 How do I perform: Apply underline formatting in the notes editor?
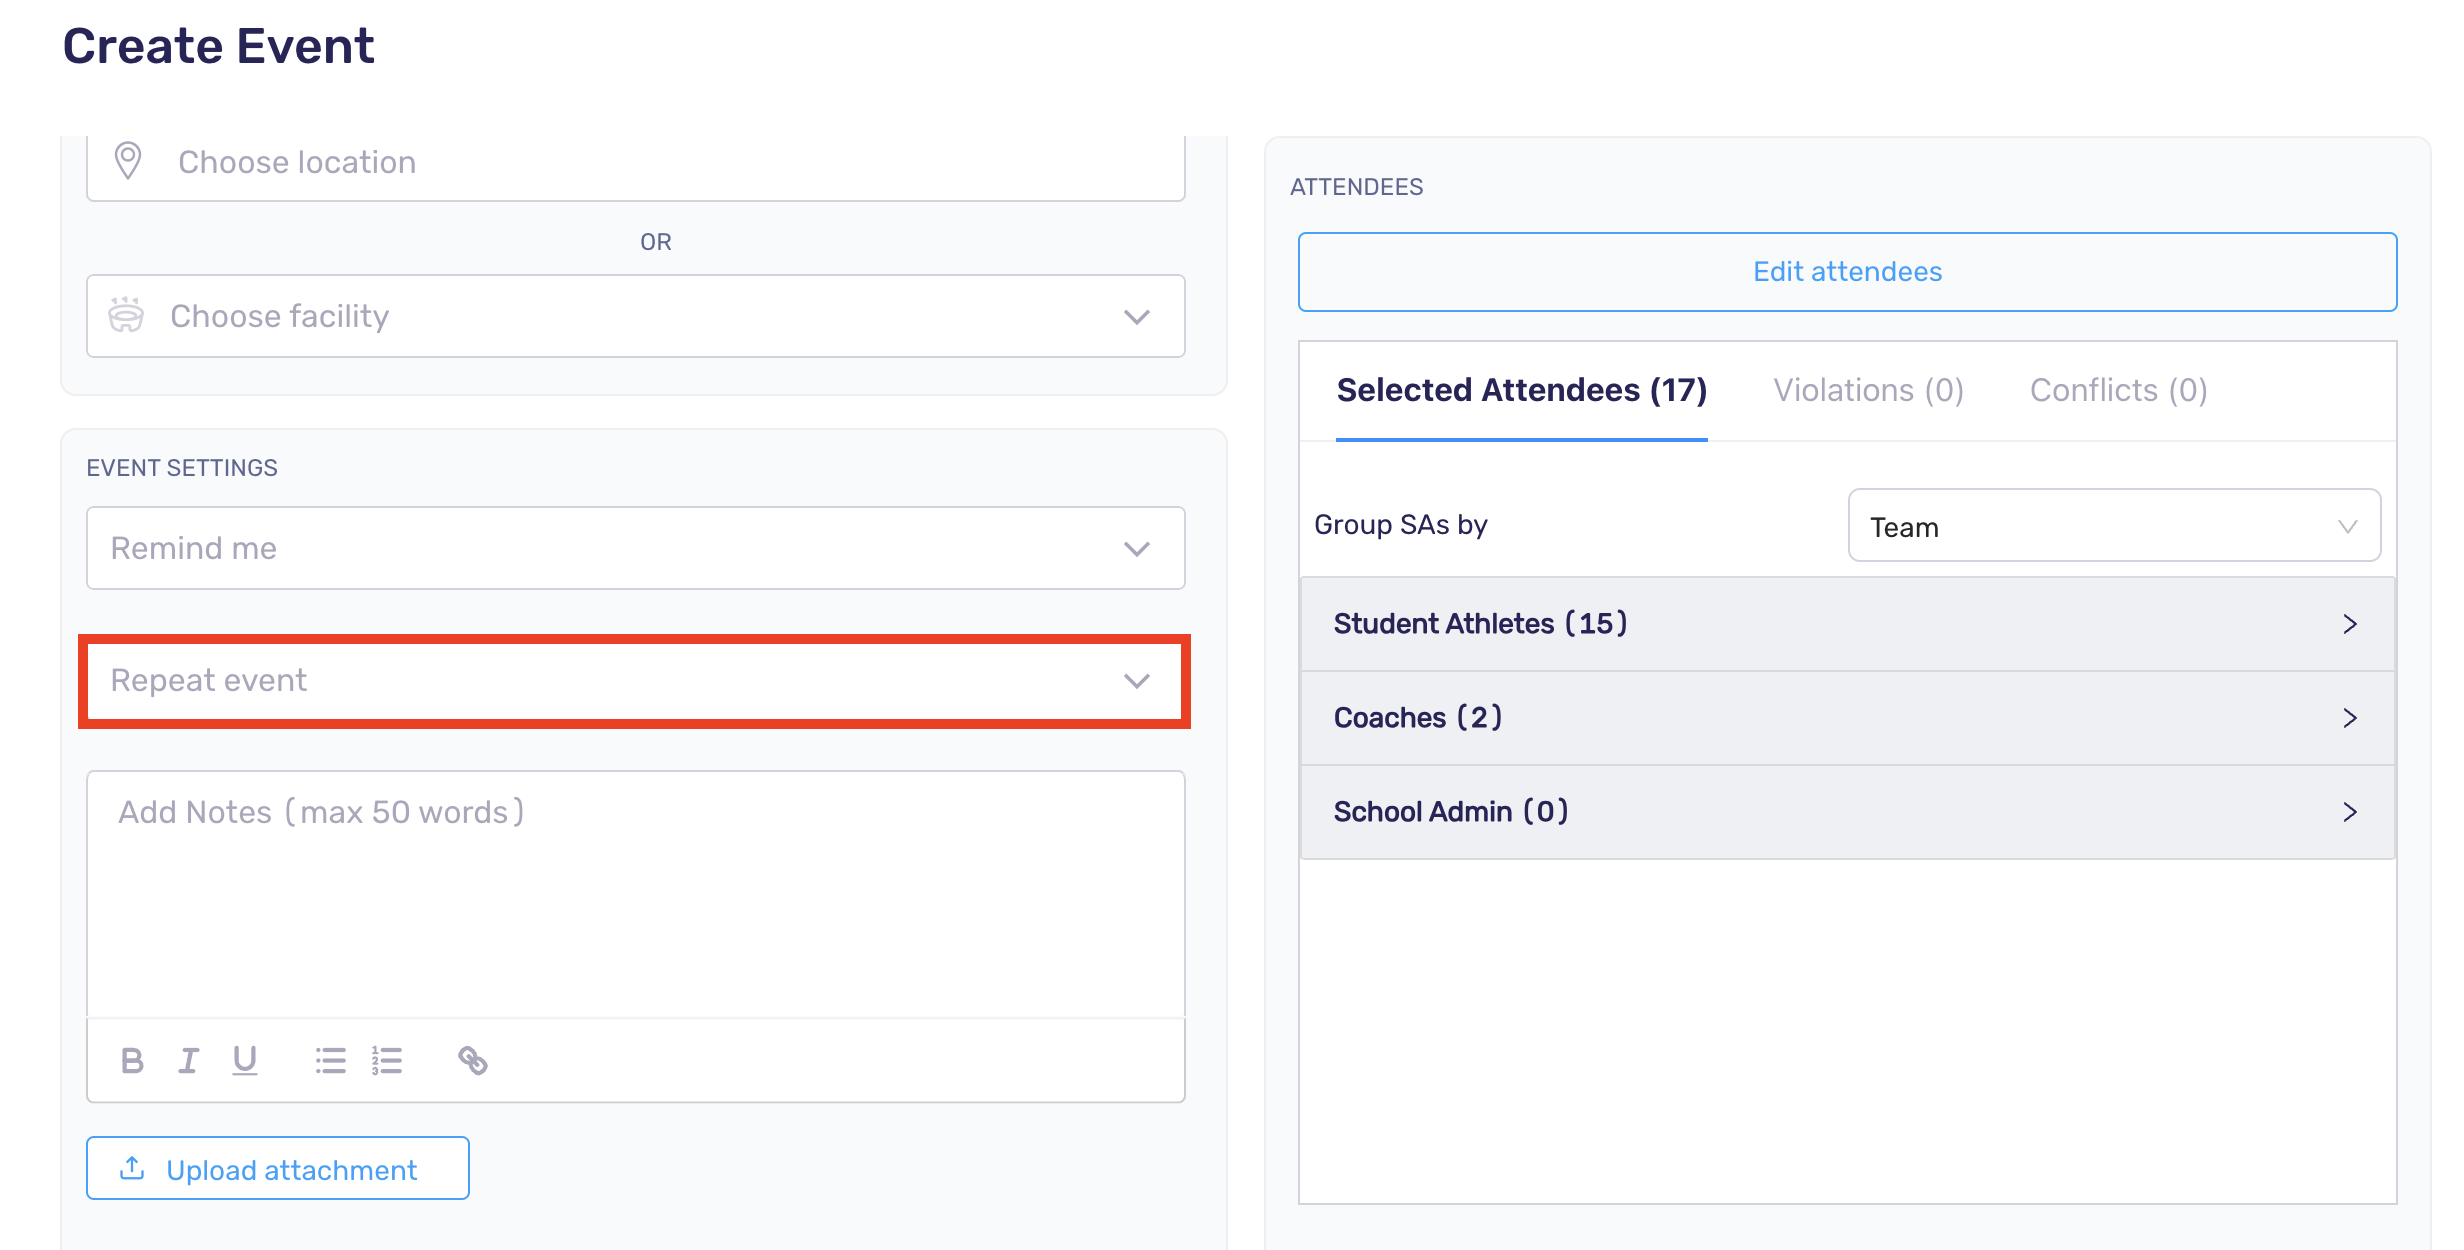click(245, 1060)
